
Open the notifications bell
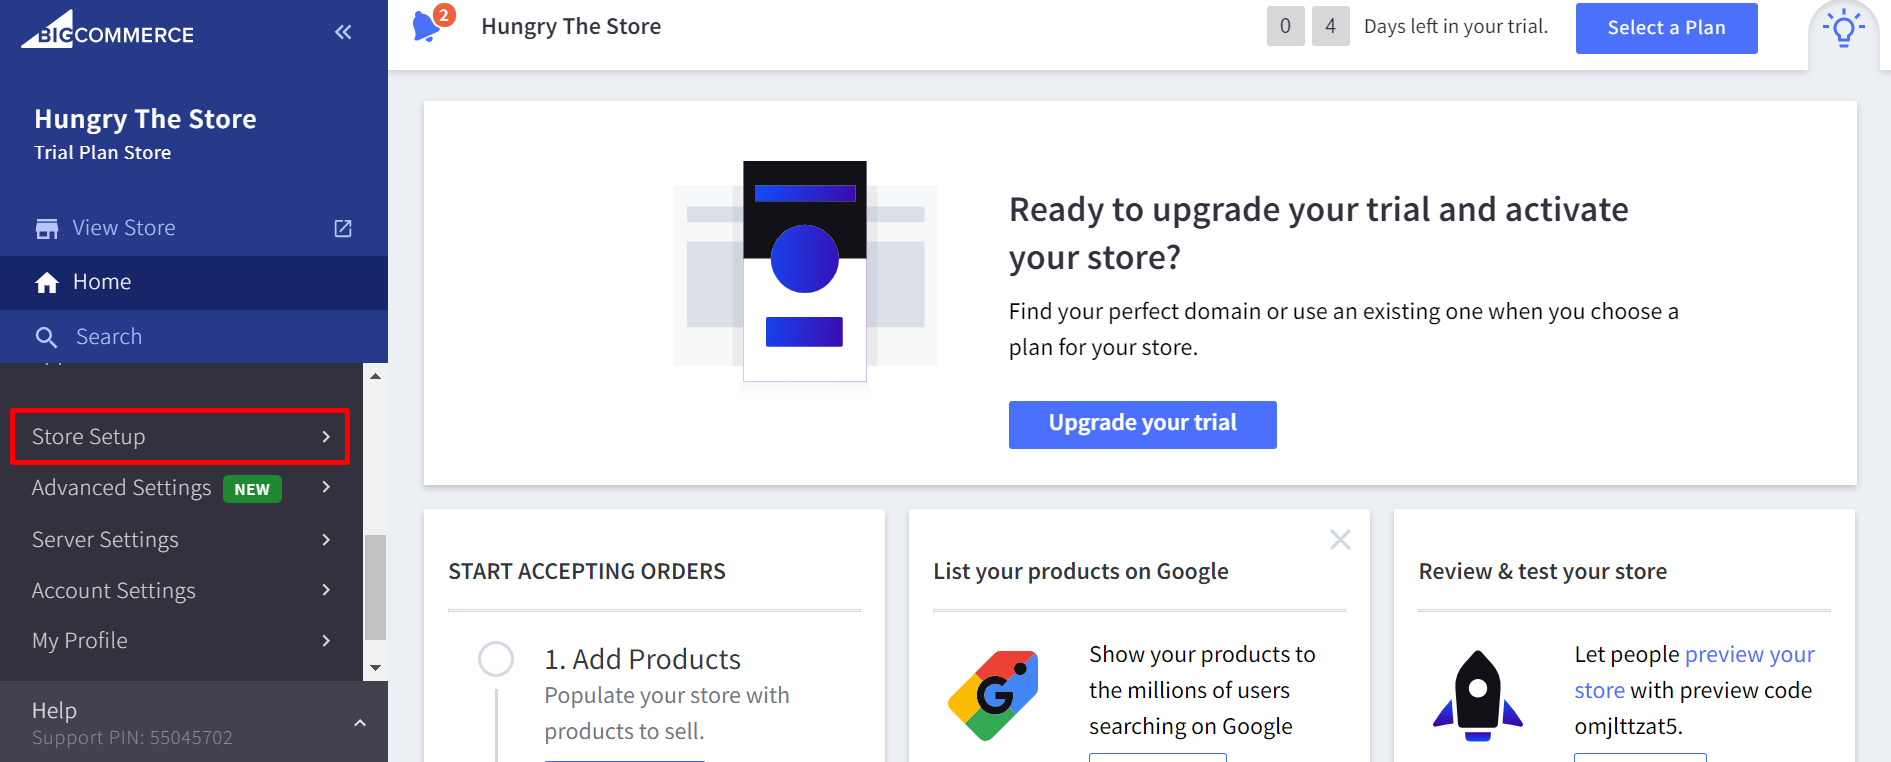point(428,25)
